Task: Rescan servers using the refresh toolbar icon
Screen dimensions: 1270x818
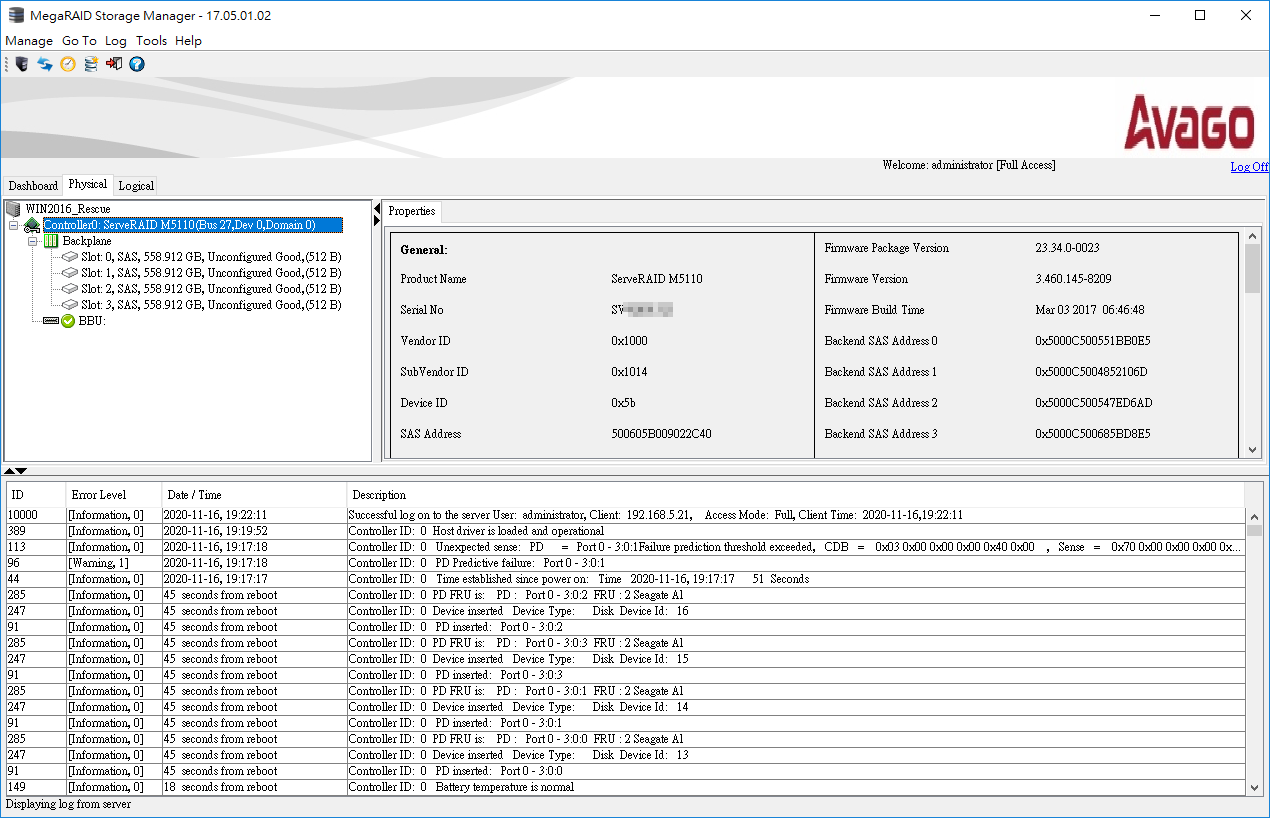Action: 44,64
